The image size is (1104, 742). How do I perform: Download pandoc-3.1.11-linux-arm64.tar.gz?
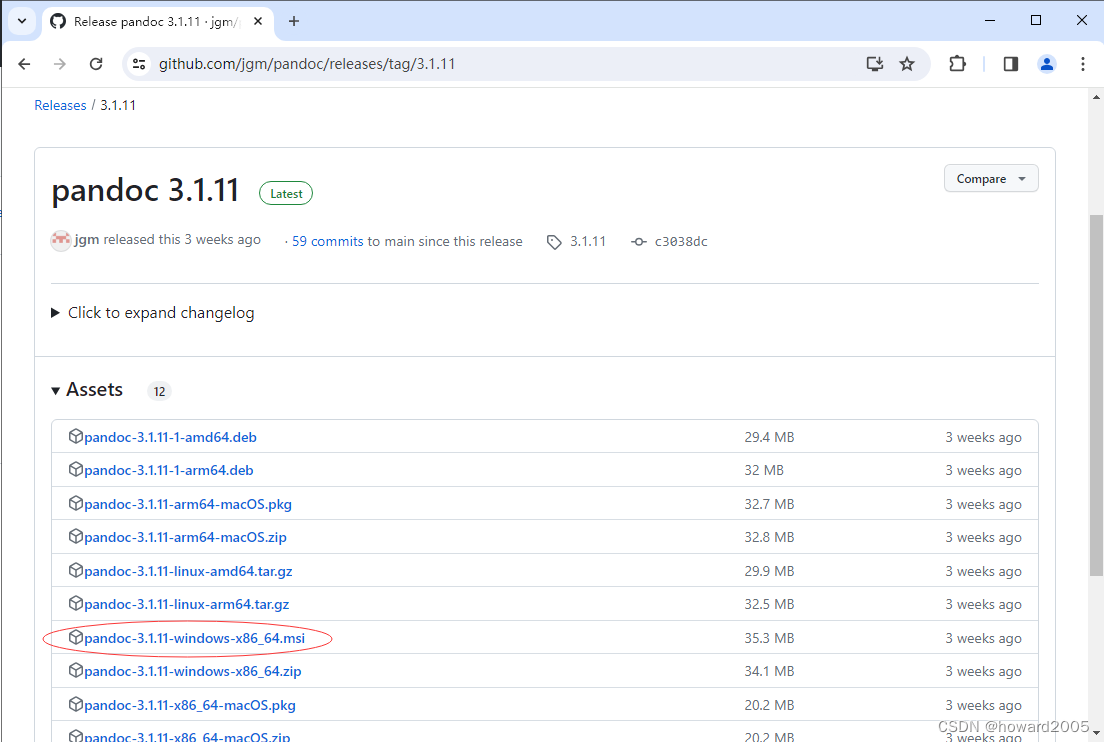[187, 604]
